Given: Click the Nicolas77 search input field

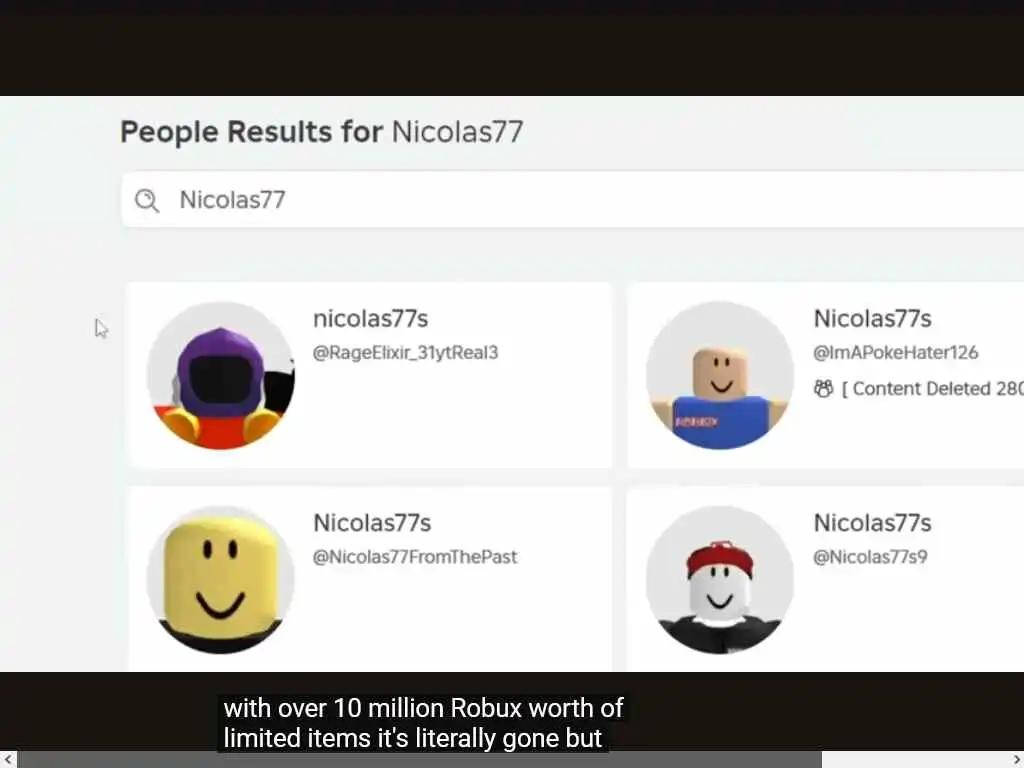Looking at the screenshot, I should click(x=573, y=200).
